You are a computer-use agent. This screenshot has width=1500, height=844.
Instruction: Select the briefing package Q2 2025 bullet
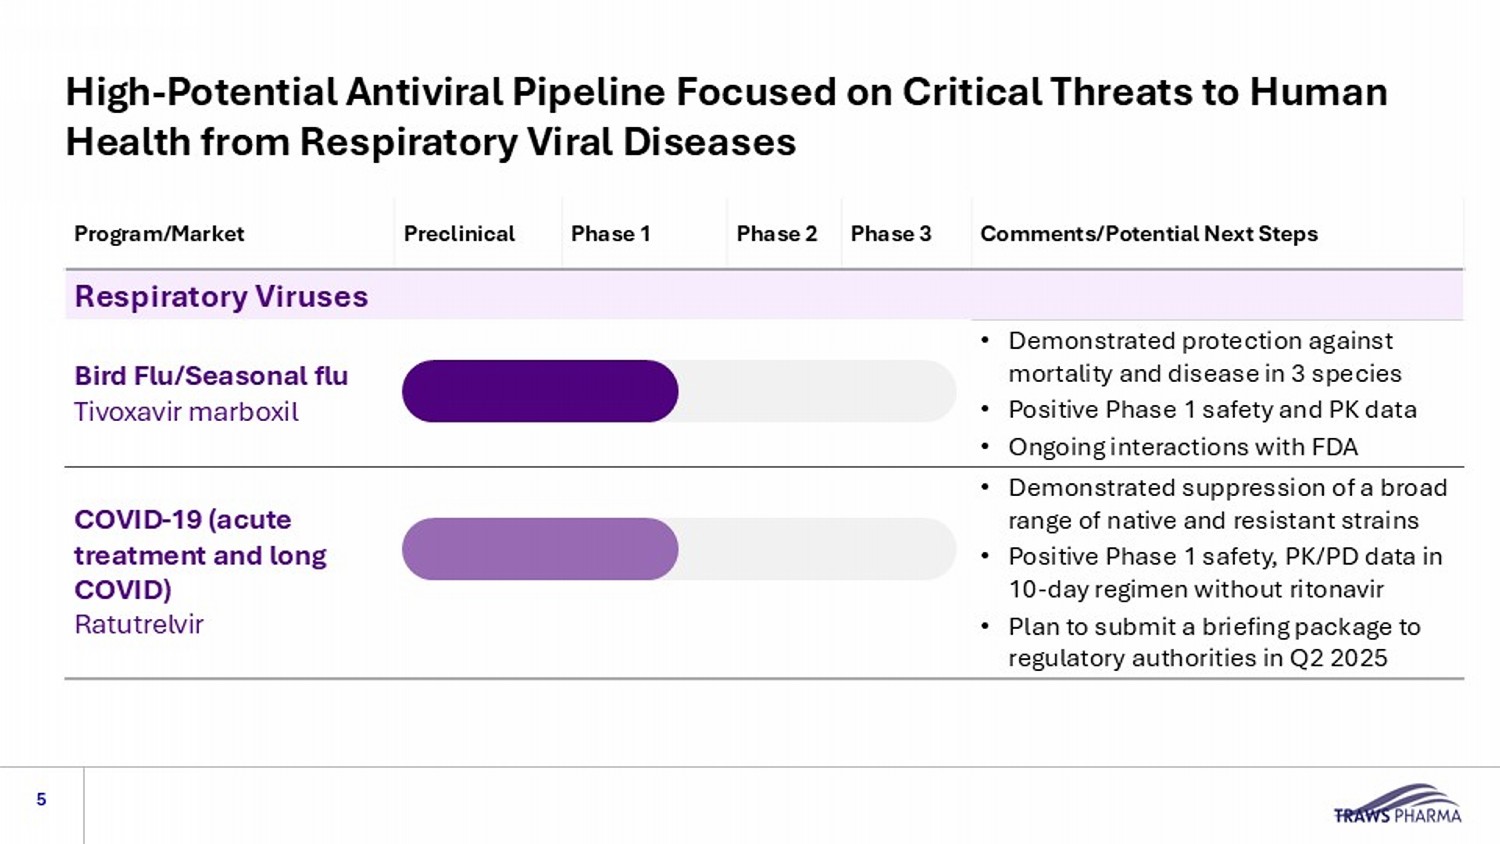[x=1213, y=642]
